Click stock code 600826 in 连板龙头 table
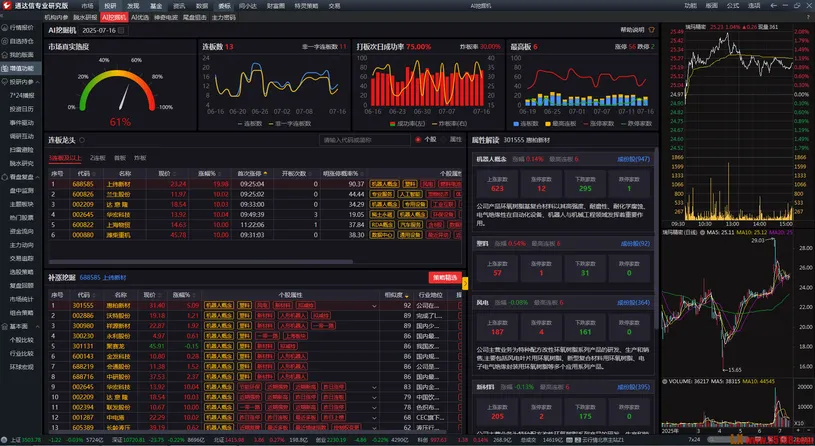Viewport: 815px width, 446px height. tap(83, 194)
